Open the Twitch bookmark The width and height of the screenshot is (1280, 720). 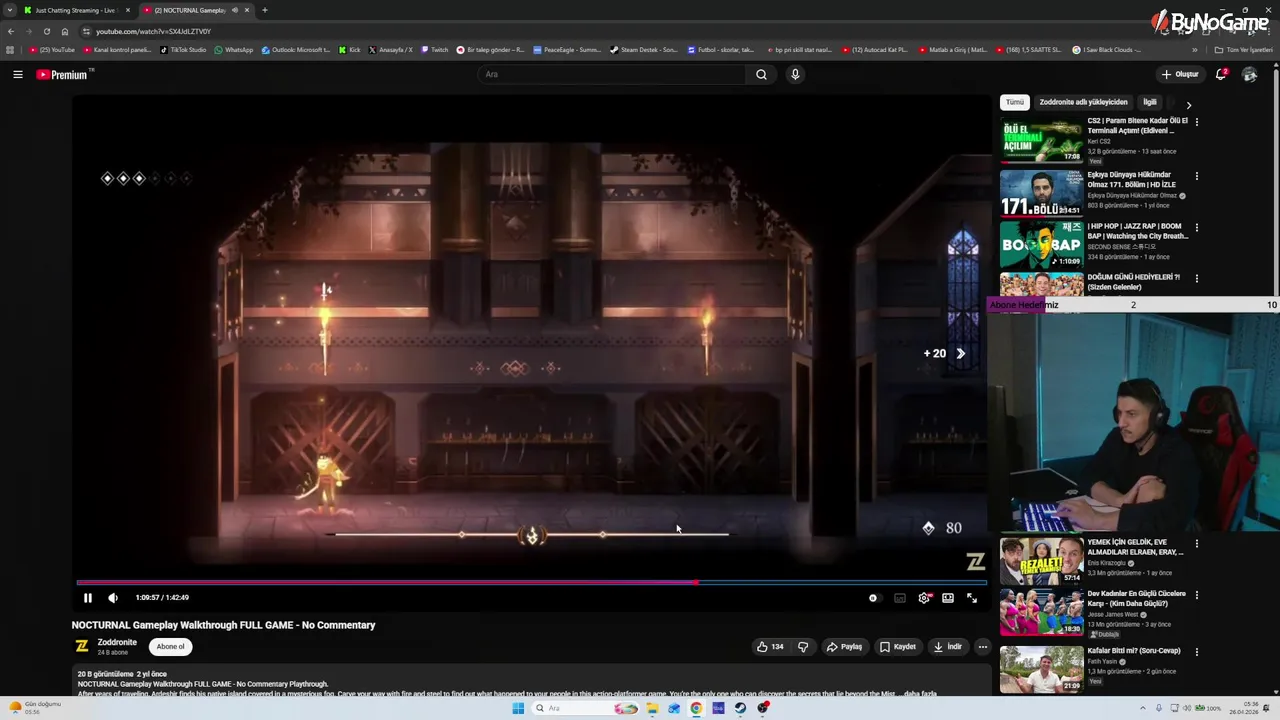(x=435, y=49)
